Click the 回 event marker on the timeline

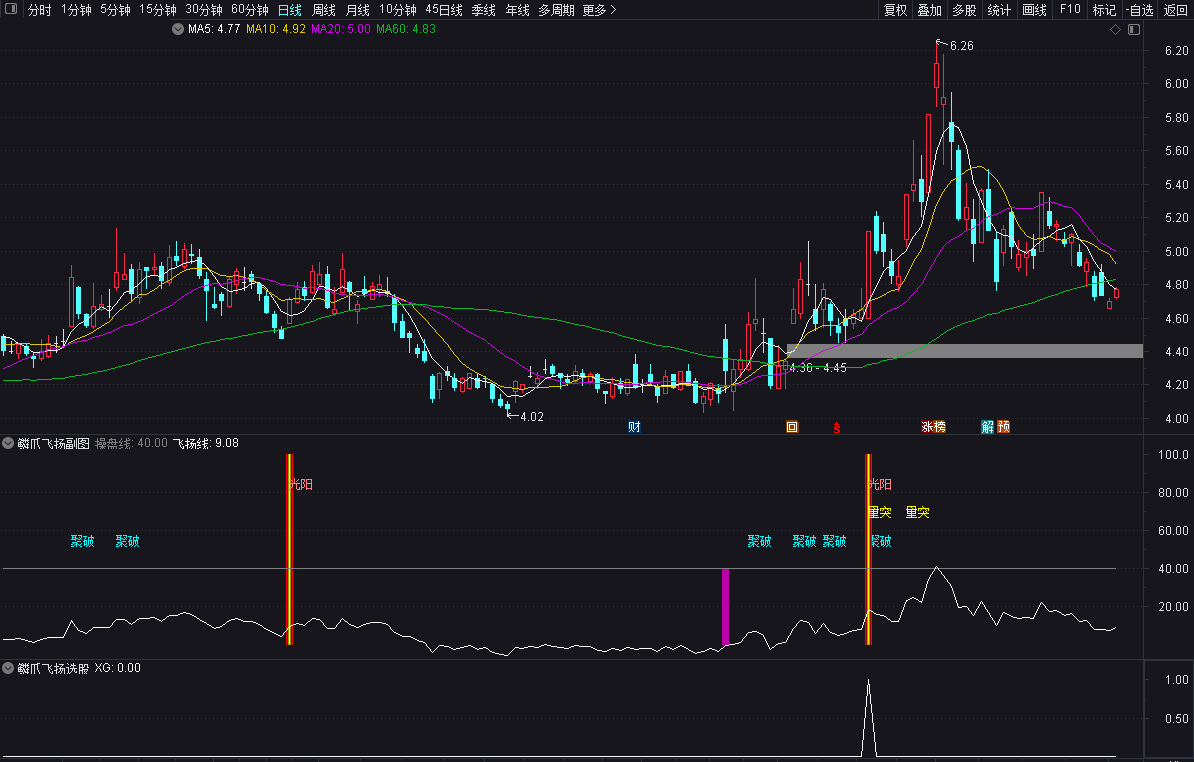(792, 427)
